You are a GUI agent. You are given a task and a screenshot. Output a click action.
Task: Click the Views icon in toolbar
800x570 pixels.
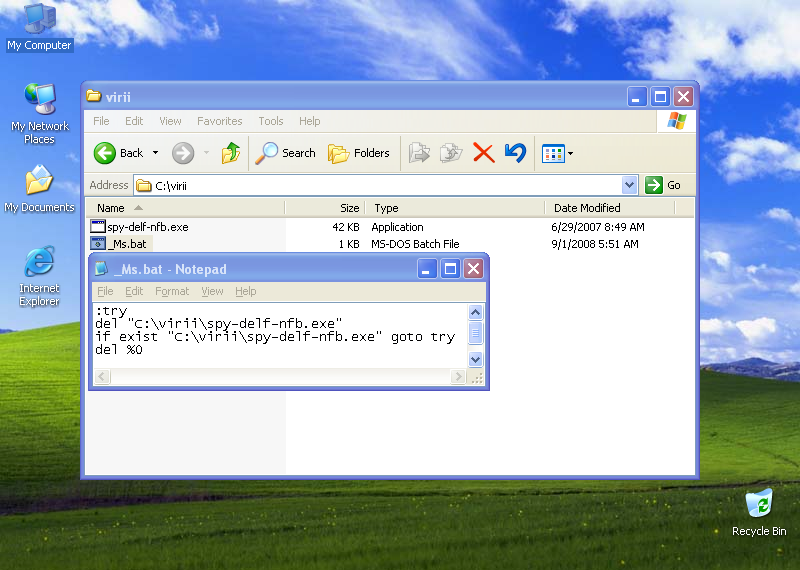pyautogui.click(x=553, y=153)
